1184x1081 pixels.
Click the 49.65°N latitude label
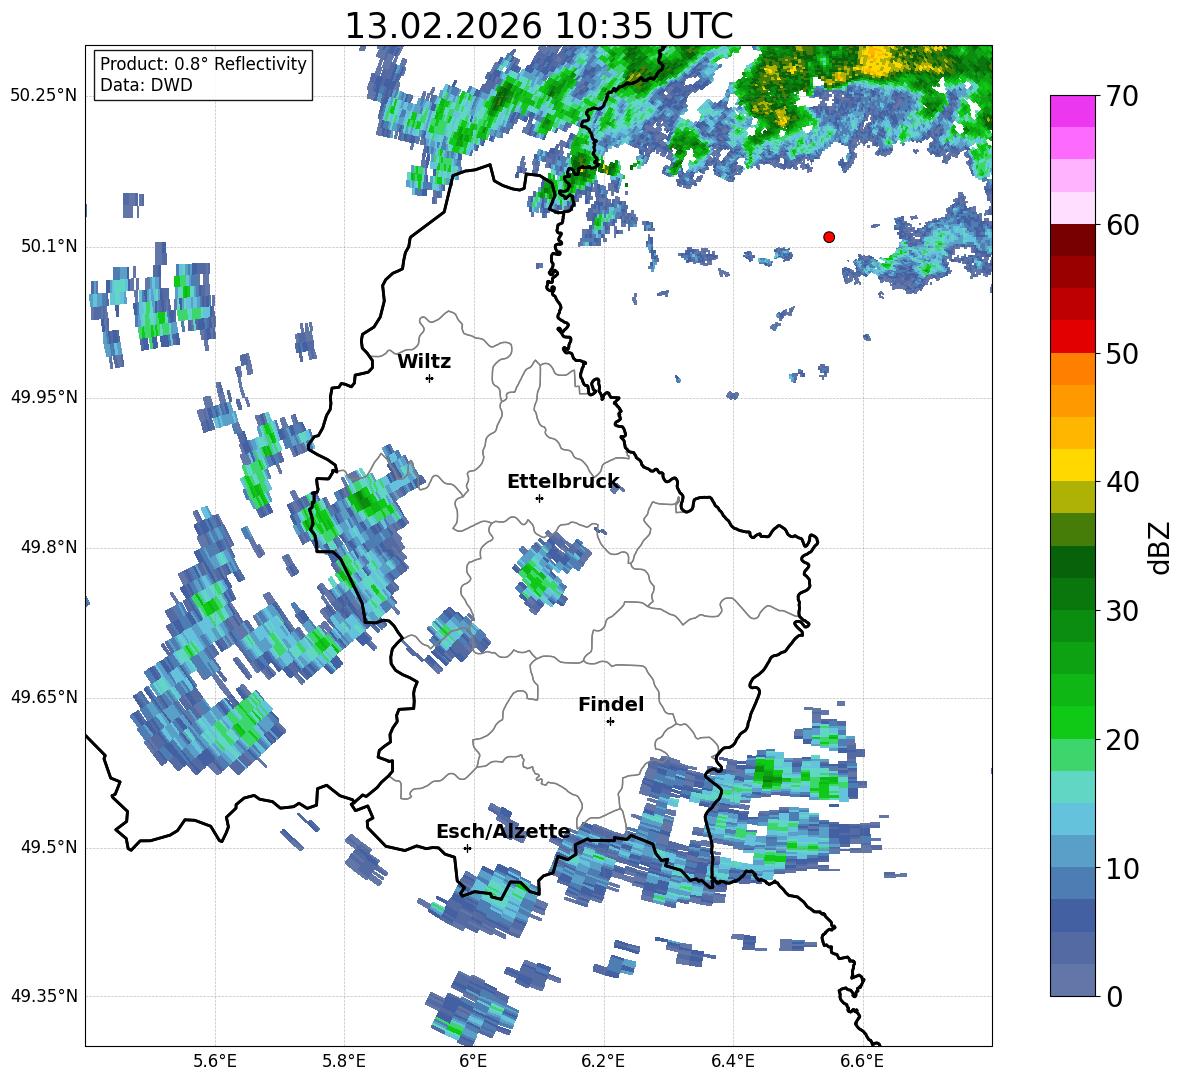(44, 697)
